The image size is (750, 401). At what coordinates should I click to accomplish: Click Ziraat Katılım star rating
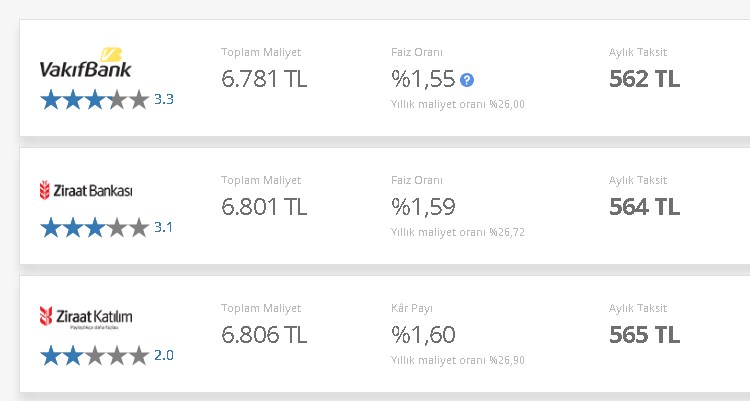(x=95, y=356)
